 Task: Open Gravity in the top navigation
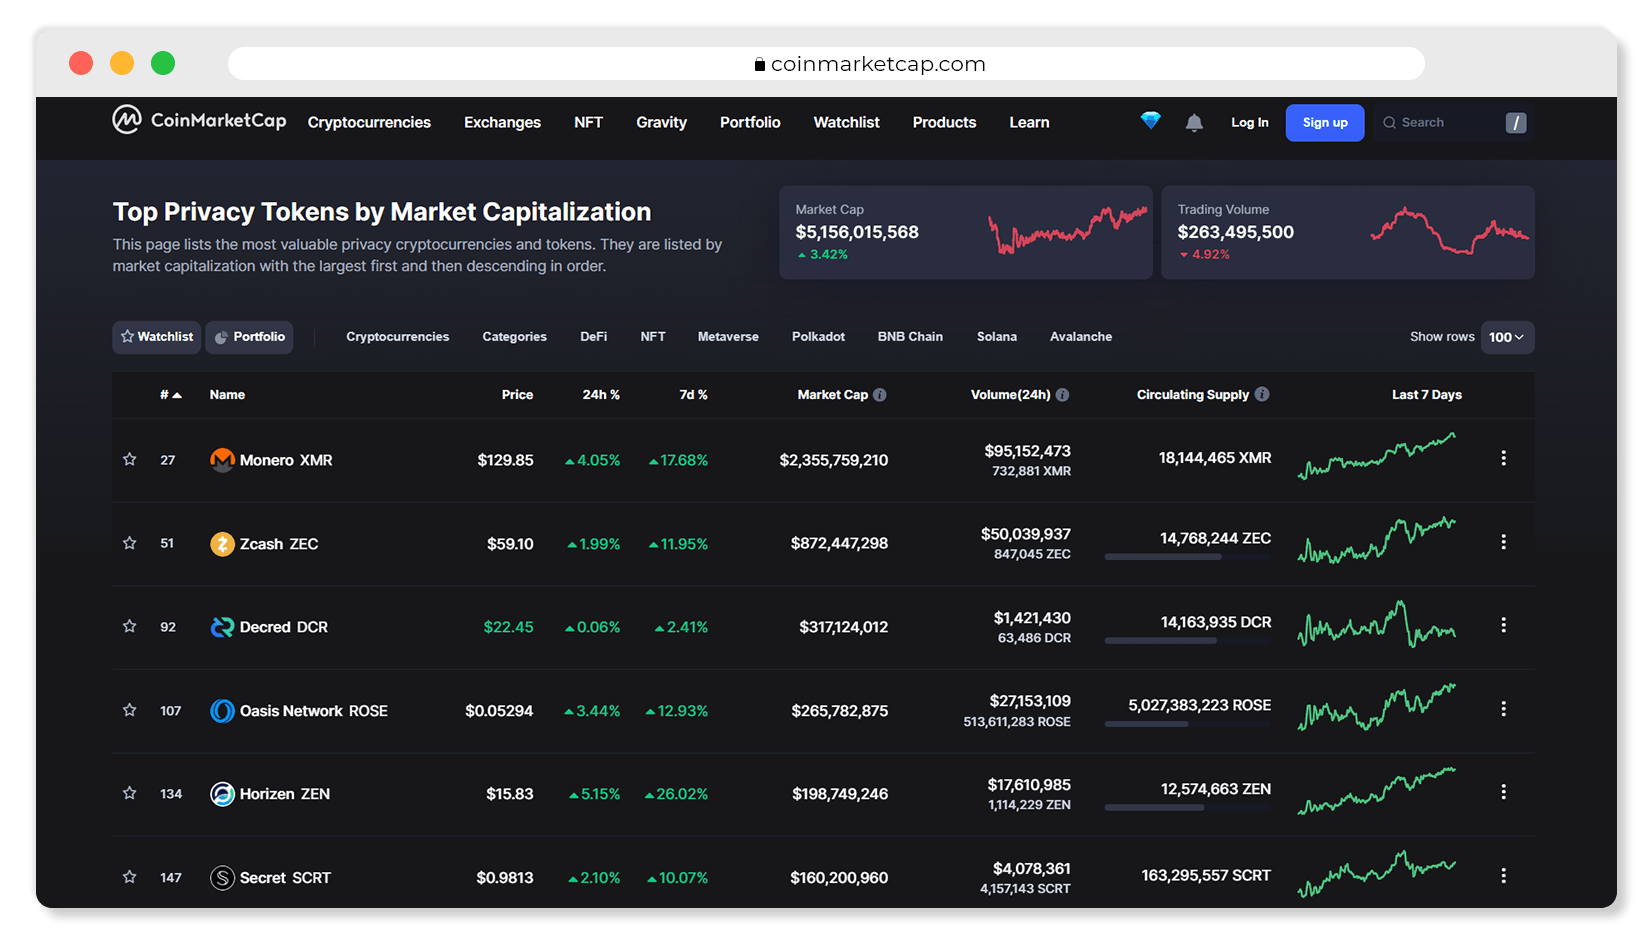(661, 122)
